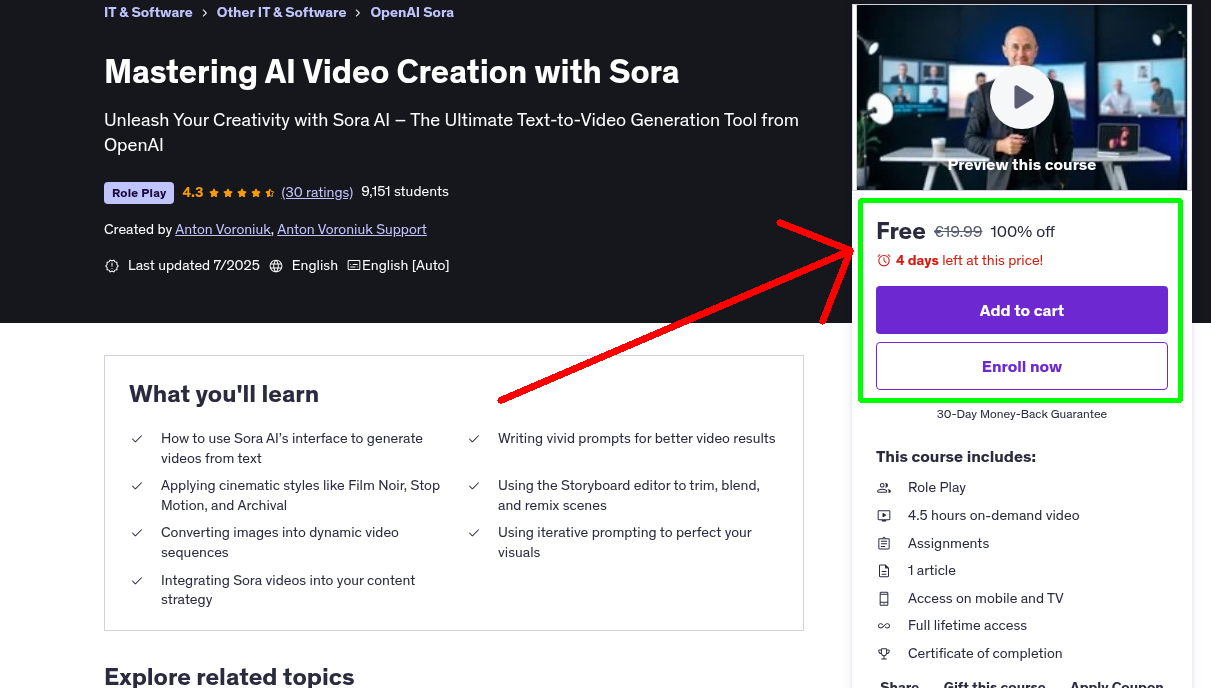Click checkmark beside cinematic styles item
The image size is (1211, 688).
pos(137,485)
